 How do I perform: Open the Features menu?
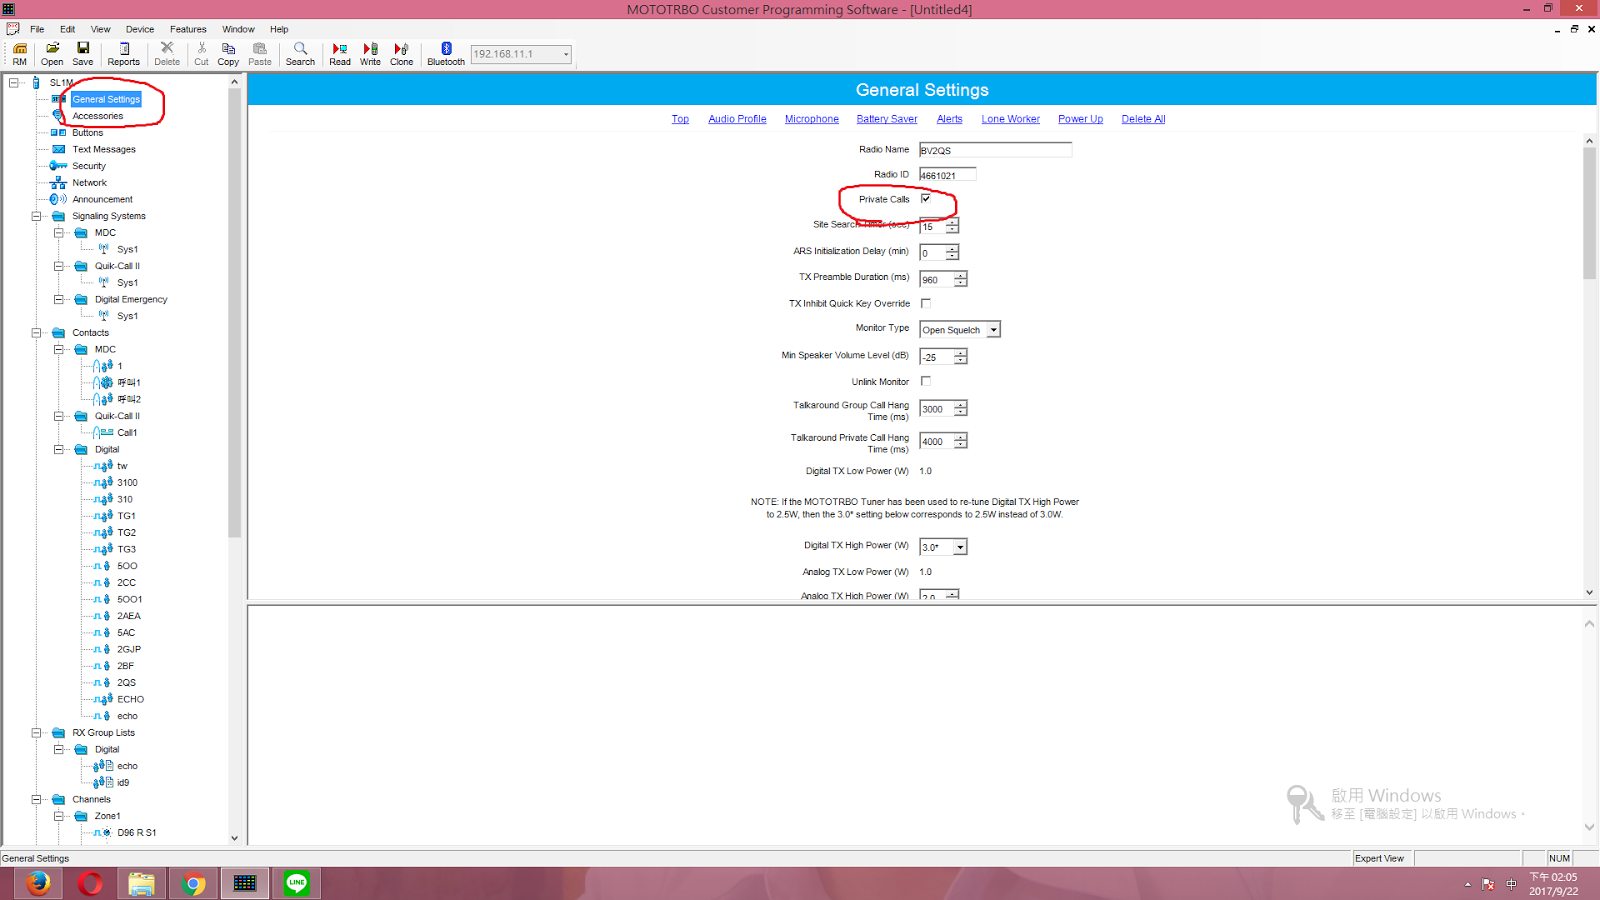(188, 29)
